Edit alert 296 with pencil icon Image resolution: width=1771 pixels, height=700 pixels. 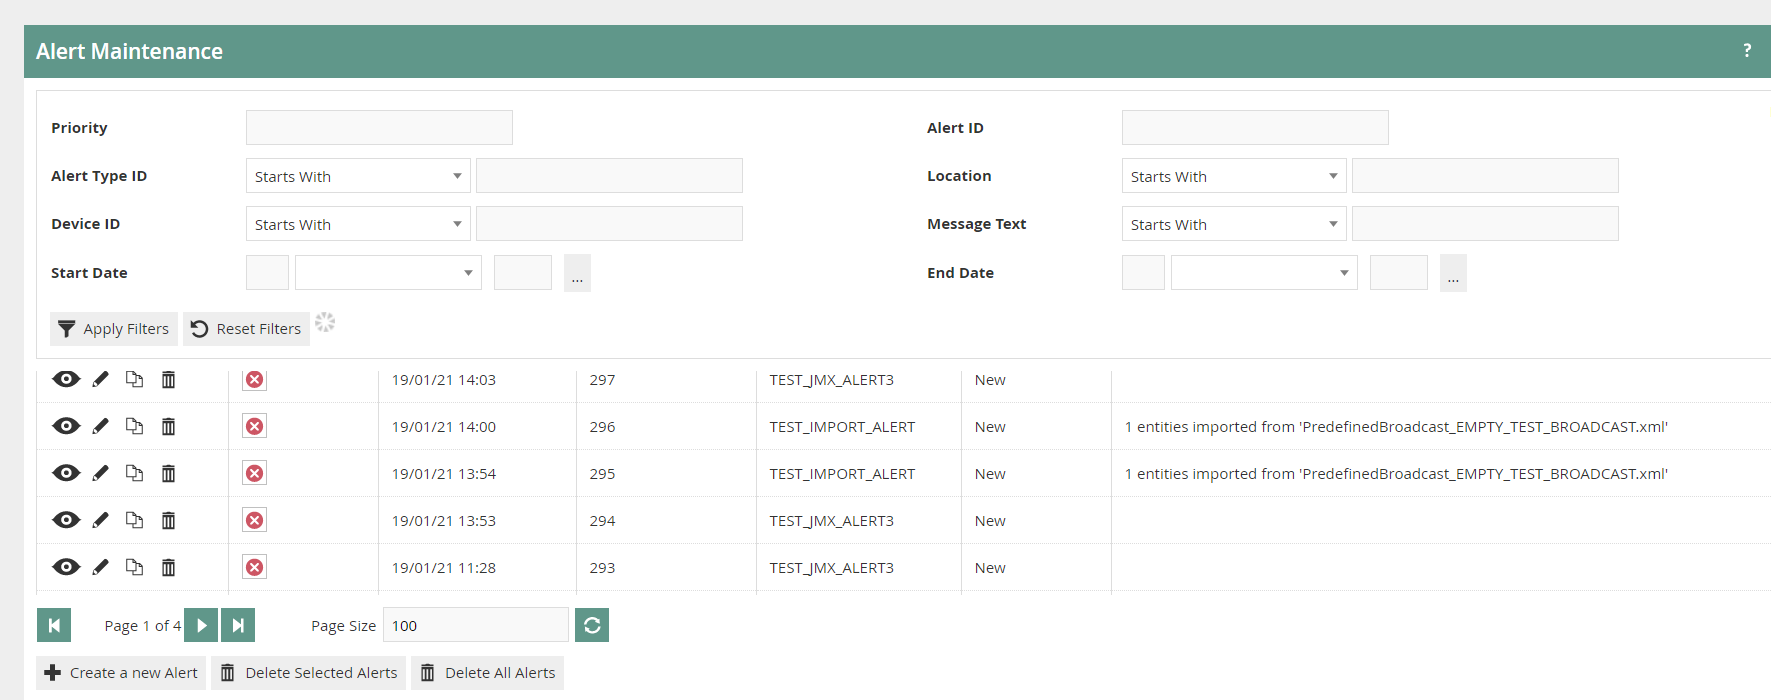click(100, 426)
